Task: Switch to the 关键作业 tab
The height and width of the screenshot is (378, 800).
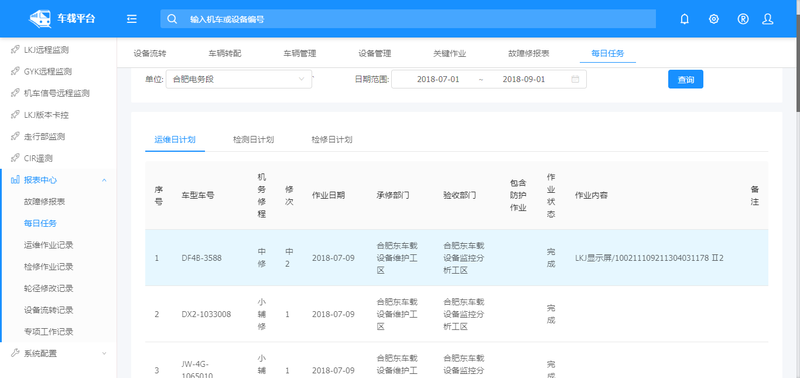Action: [x=449, y=53]
